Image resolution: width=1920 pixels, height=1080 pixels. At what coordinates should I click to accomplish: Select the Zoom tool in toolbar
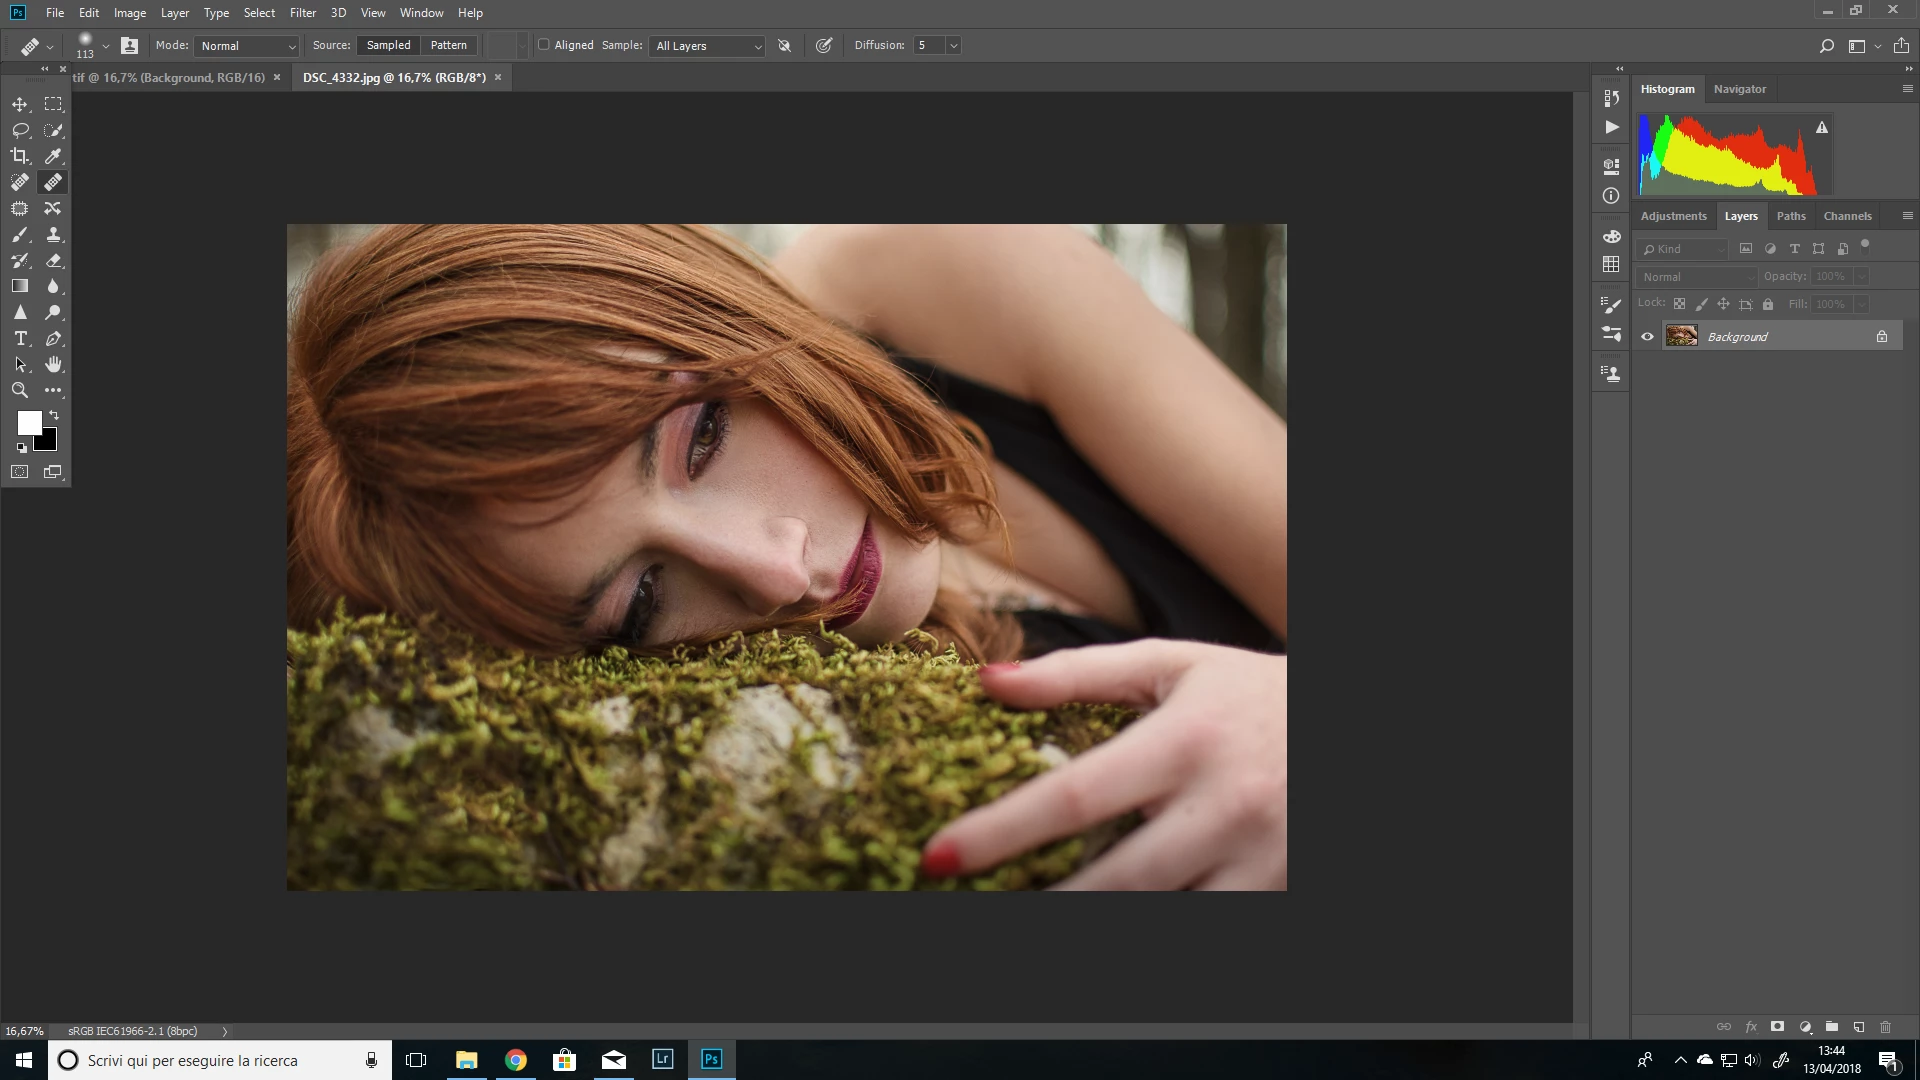pyautogui.click(x=20, y=391)
